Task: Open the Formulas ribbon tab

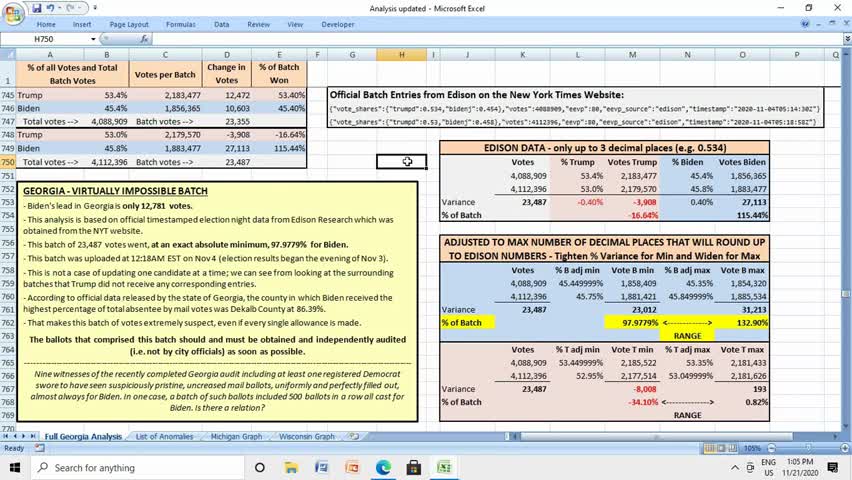Action: (180, 24)
